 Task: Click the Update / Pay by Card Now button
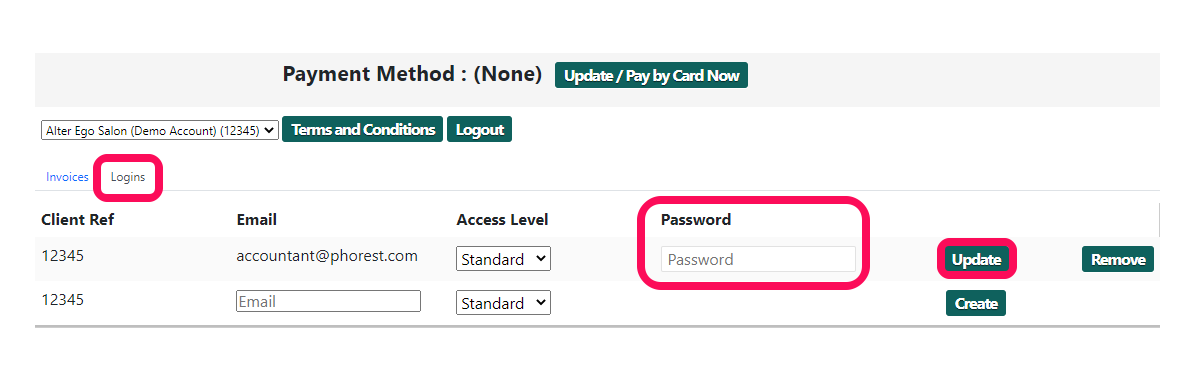pyautogui.click(x=651, y=75)
